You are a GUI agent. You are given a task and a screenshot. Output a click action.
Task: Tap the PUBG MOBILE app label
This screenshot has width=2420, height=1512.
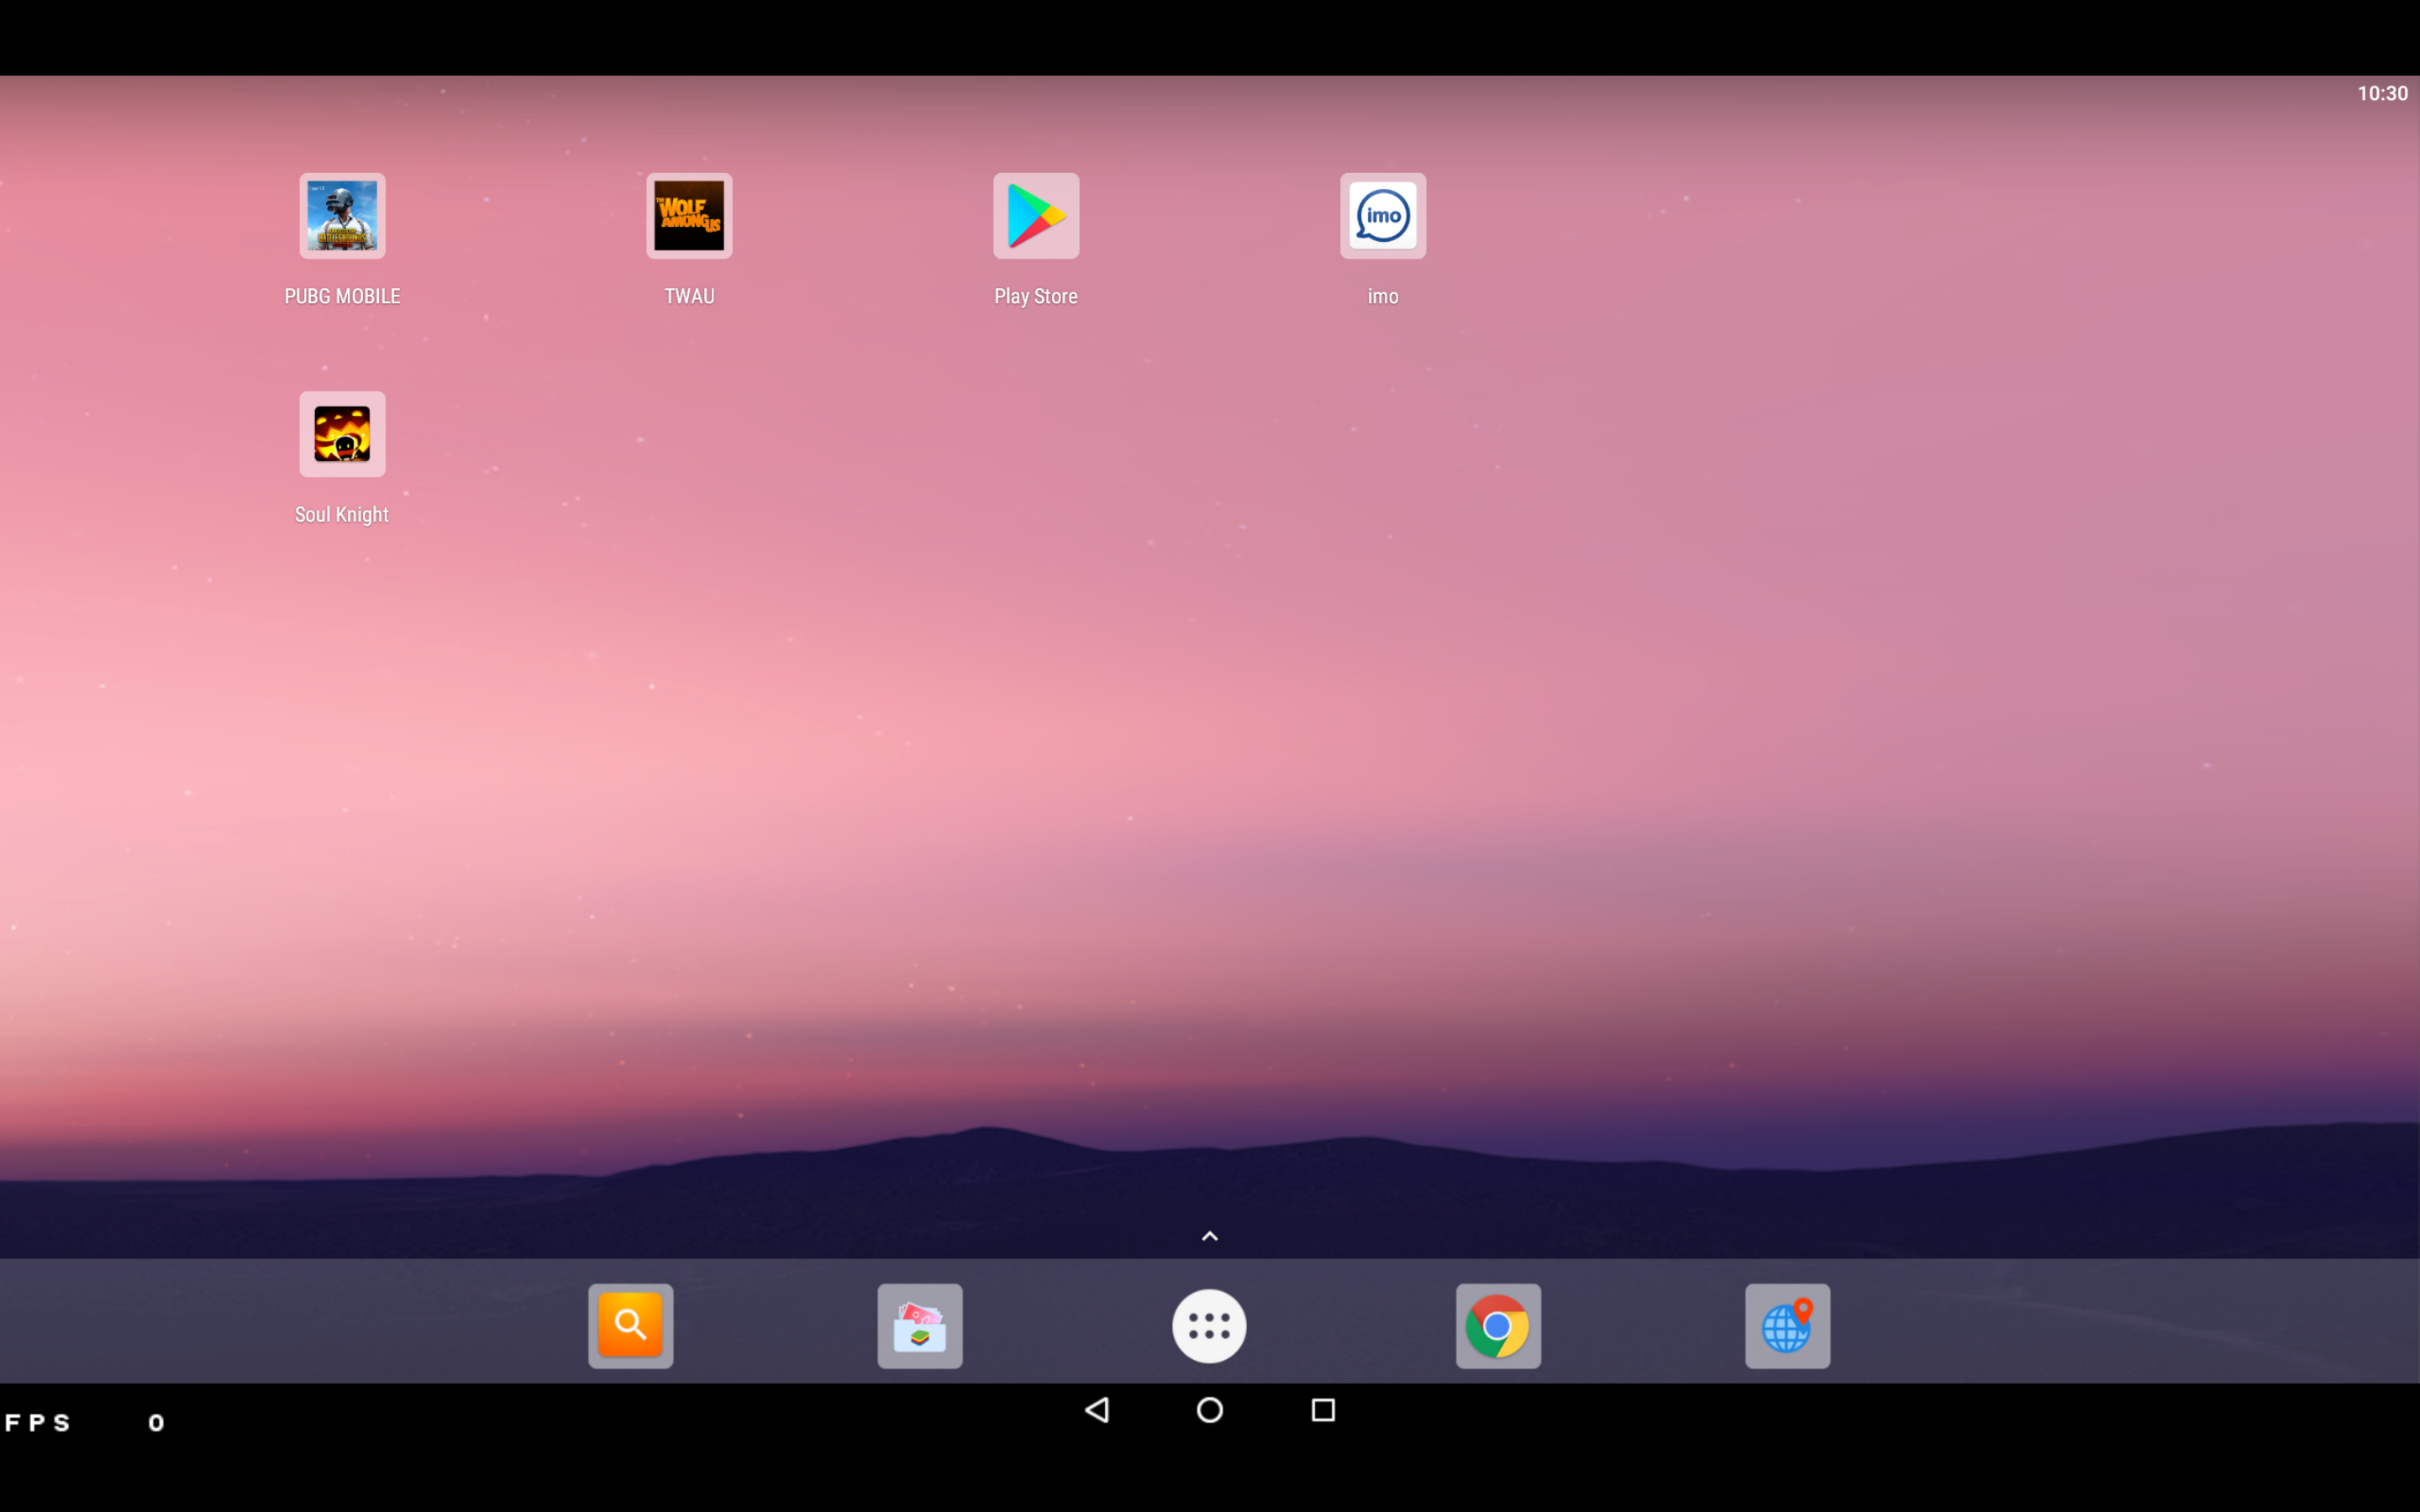341,295
